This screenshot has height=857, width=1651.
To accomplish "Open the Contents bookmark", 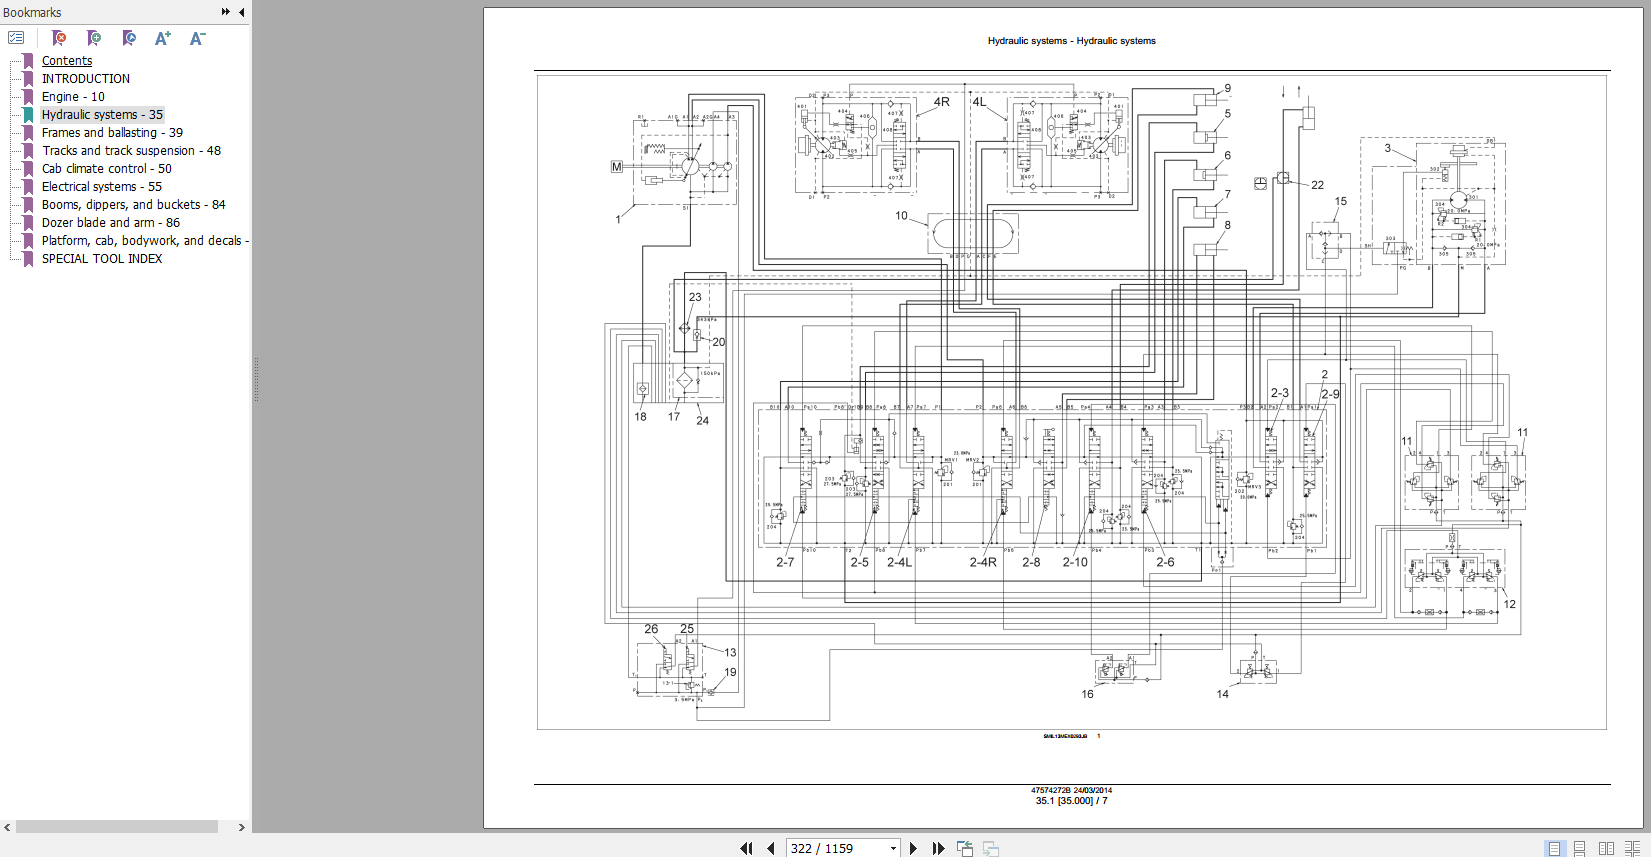I will pos(67,61).
